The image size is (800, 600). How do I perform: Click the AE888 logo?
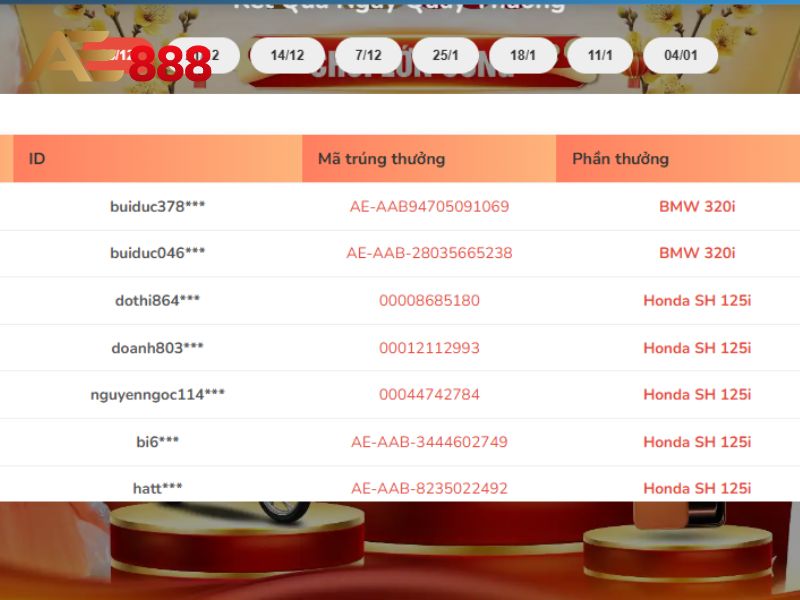(120, 60)
